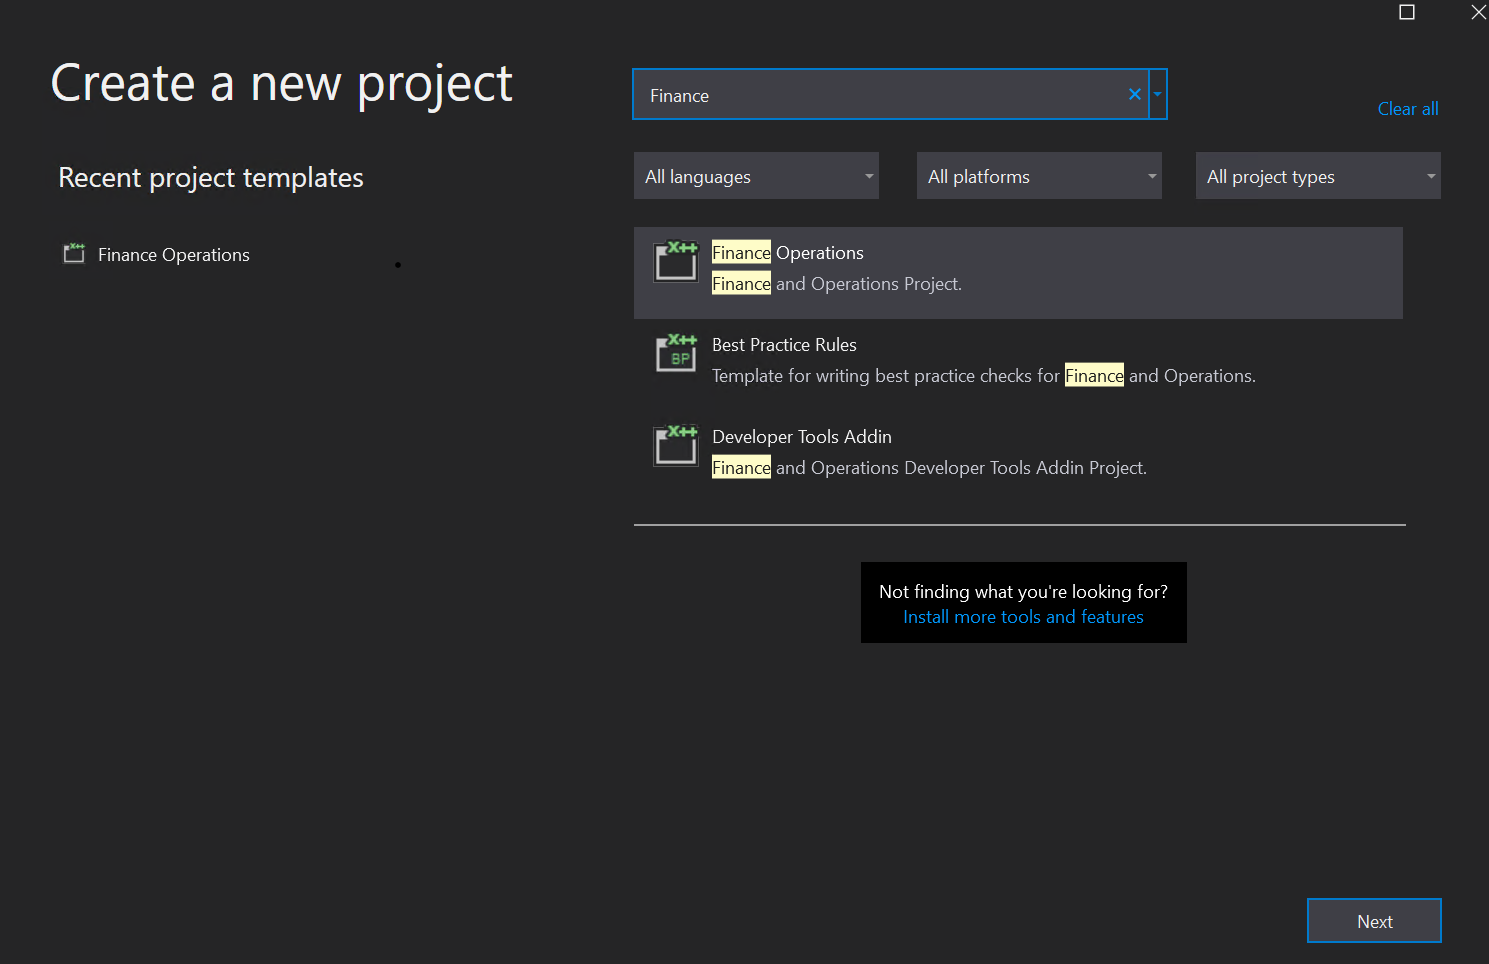Click the Finance Operations recent template icon
This screenshot has height=964, width=1489.
click(x=73, y=254)
